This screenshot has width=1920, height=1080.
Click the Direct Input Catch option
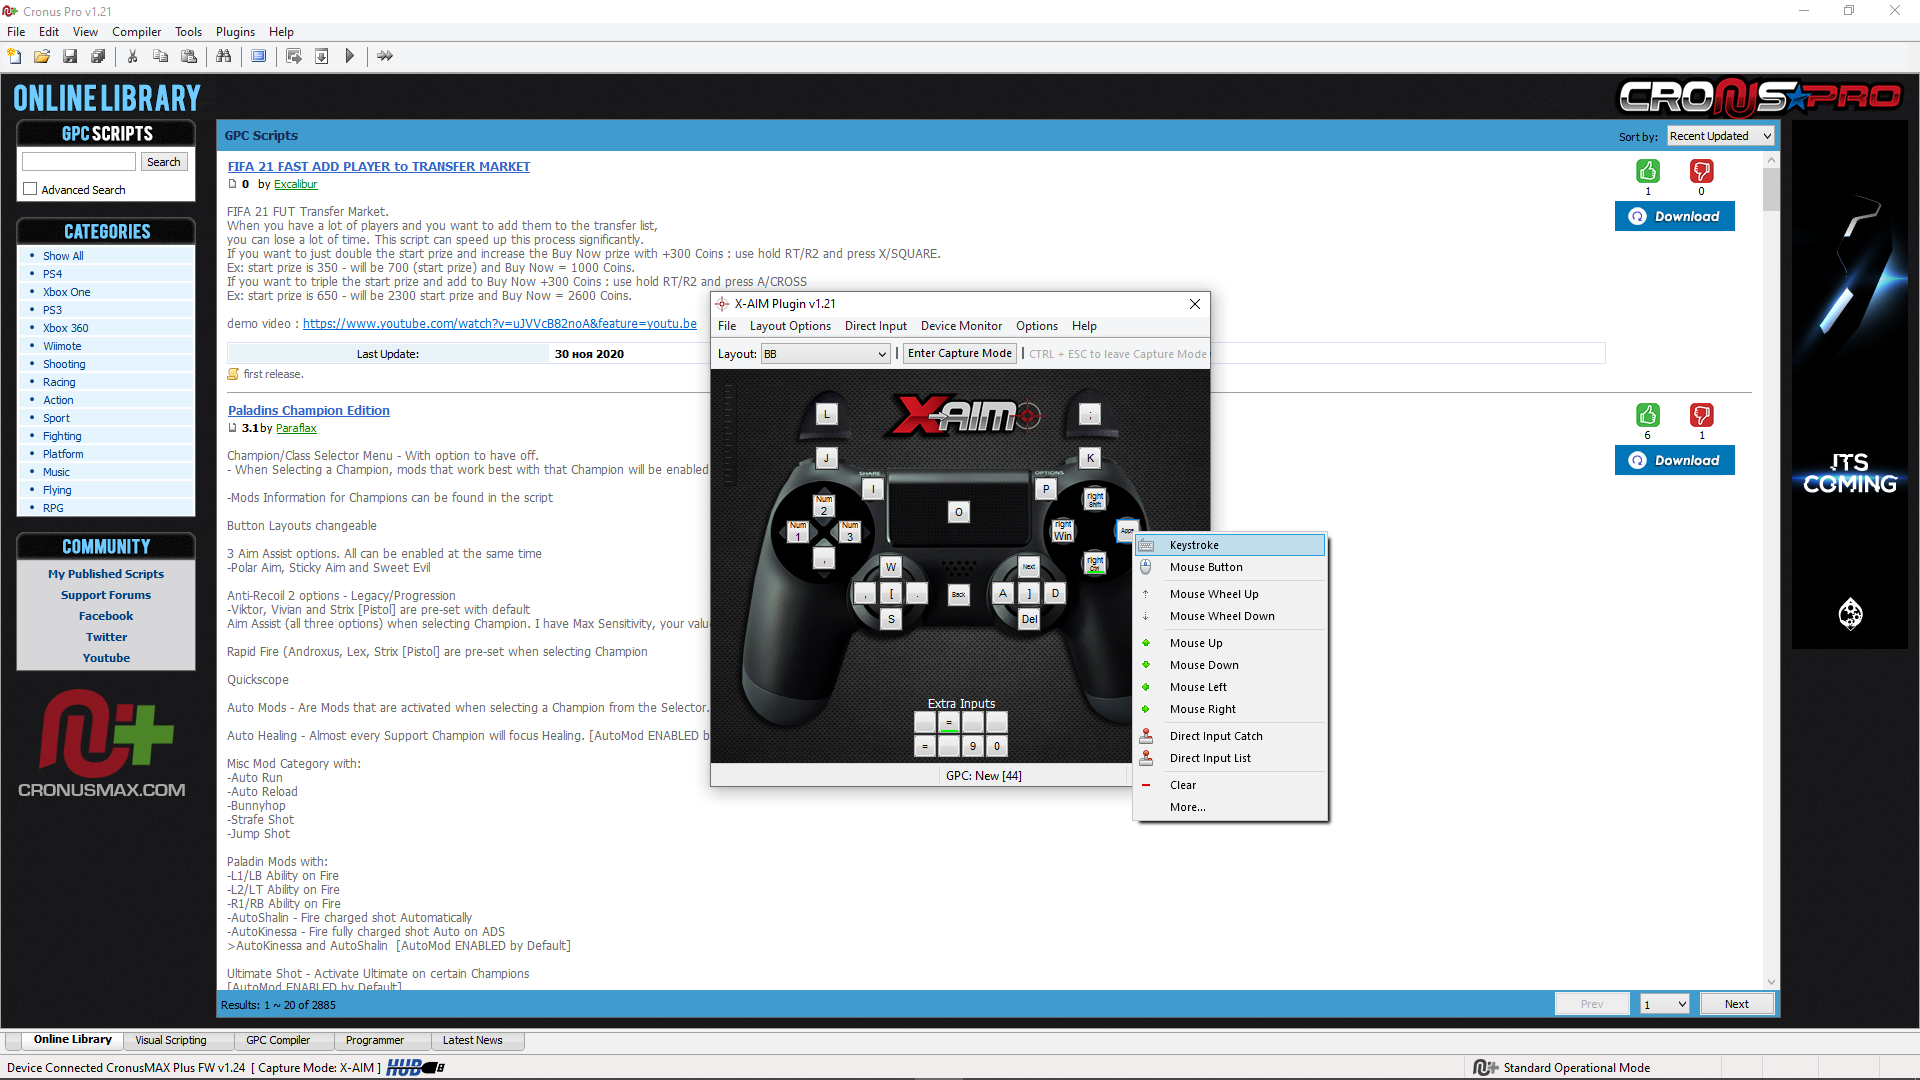pos(1216,735)
